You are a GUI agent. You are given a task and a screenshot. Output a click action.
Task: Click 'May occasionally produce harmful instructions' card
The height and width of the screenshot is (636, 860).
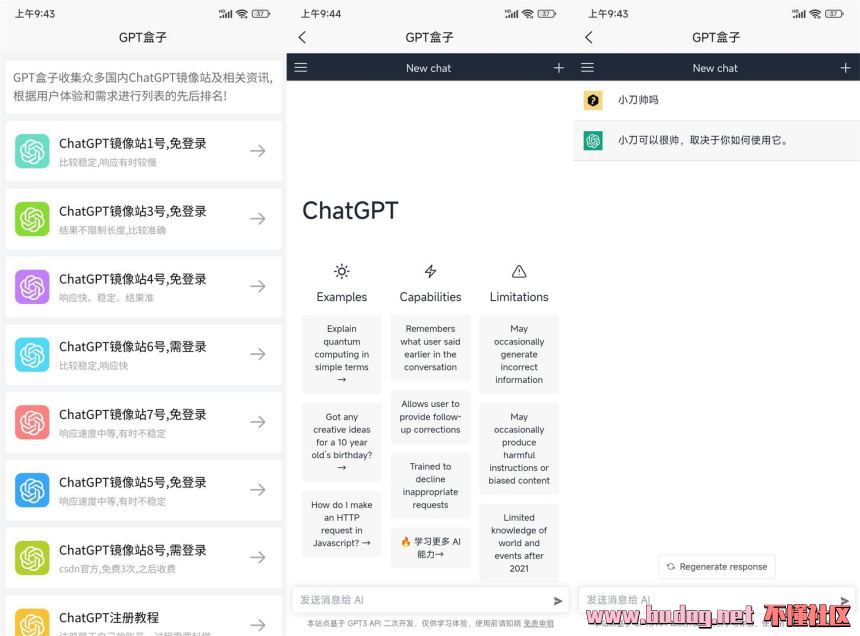pyautogui.click(x=519, y=448)
